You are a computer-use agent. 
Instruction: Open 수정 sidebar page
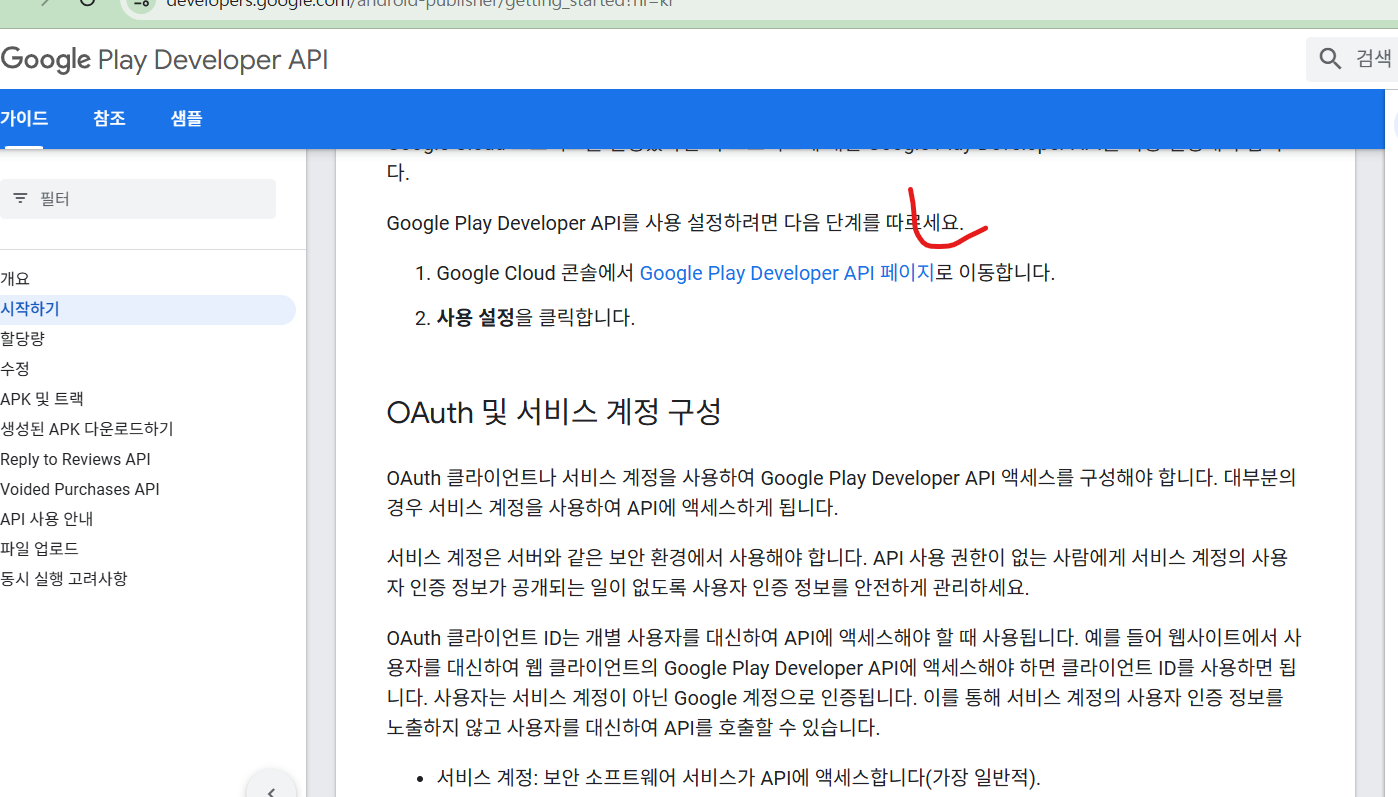(x=15, y=369)
